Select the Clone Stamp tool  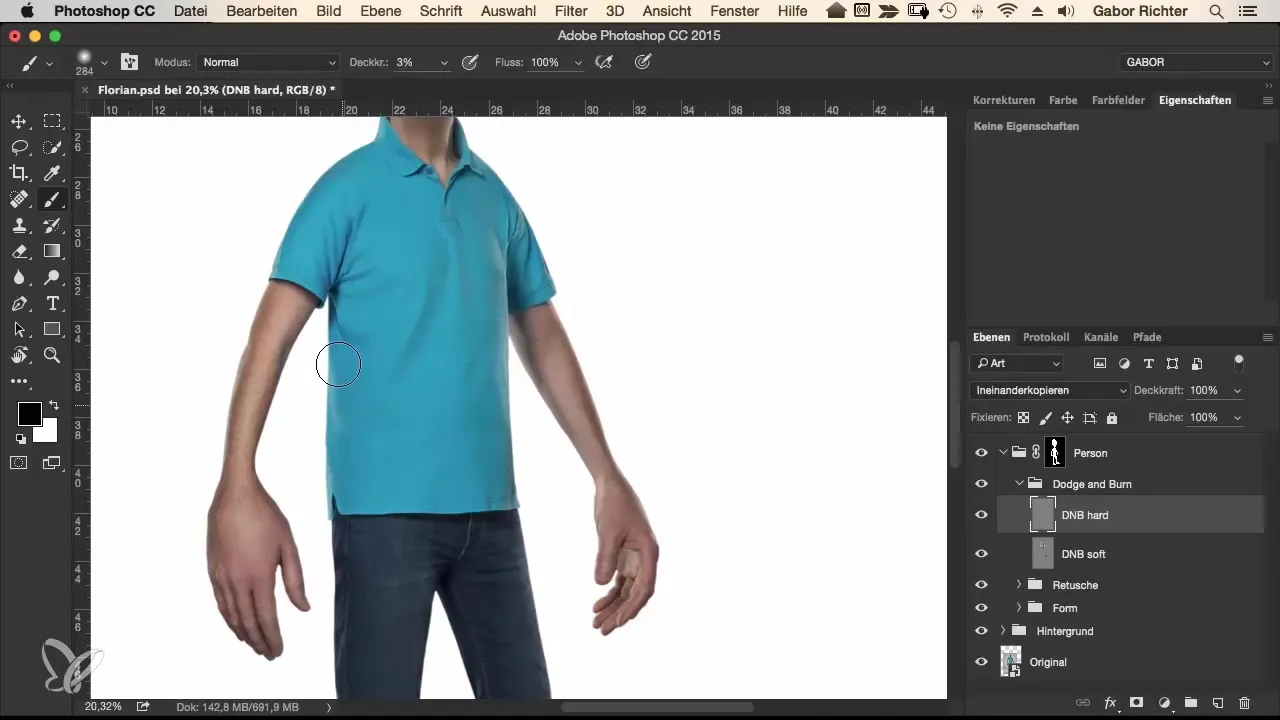tap(19, 225)
